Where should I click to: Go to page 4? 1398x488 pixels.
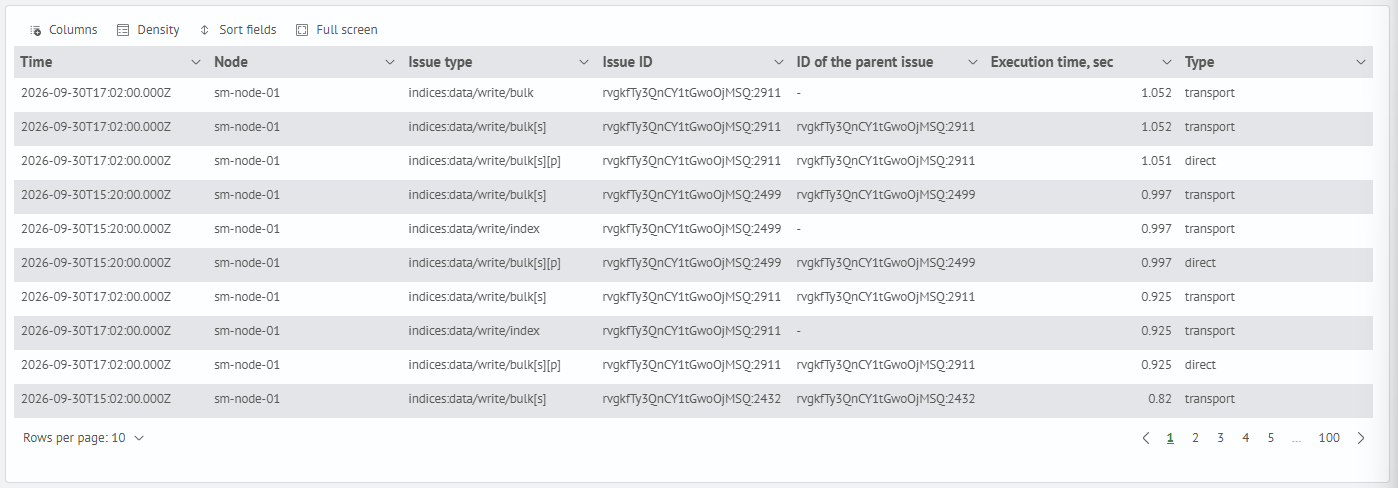pyautogui.click(x=1245, y=438)
